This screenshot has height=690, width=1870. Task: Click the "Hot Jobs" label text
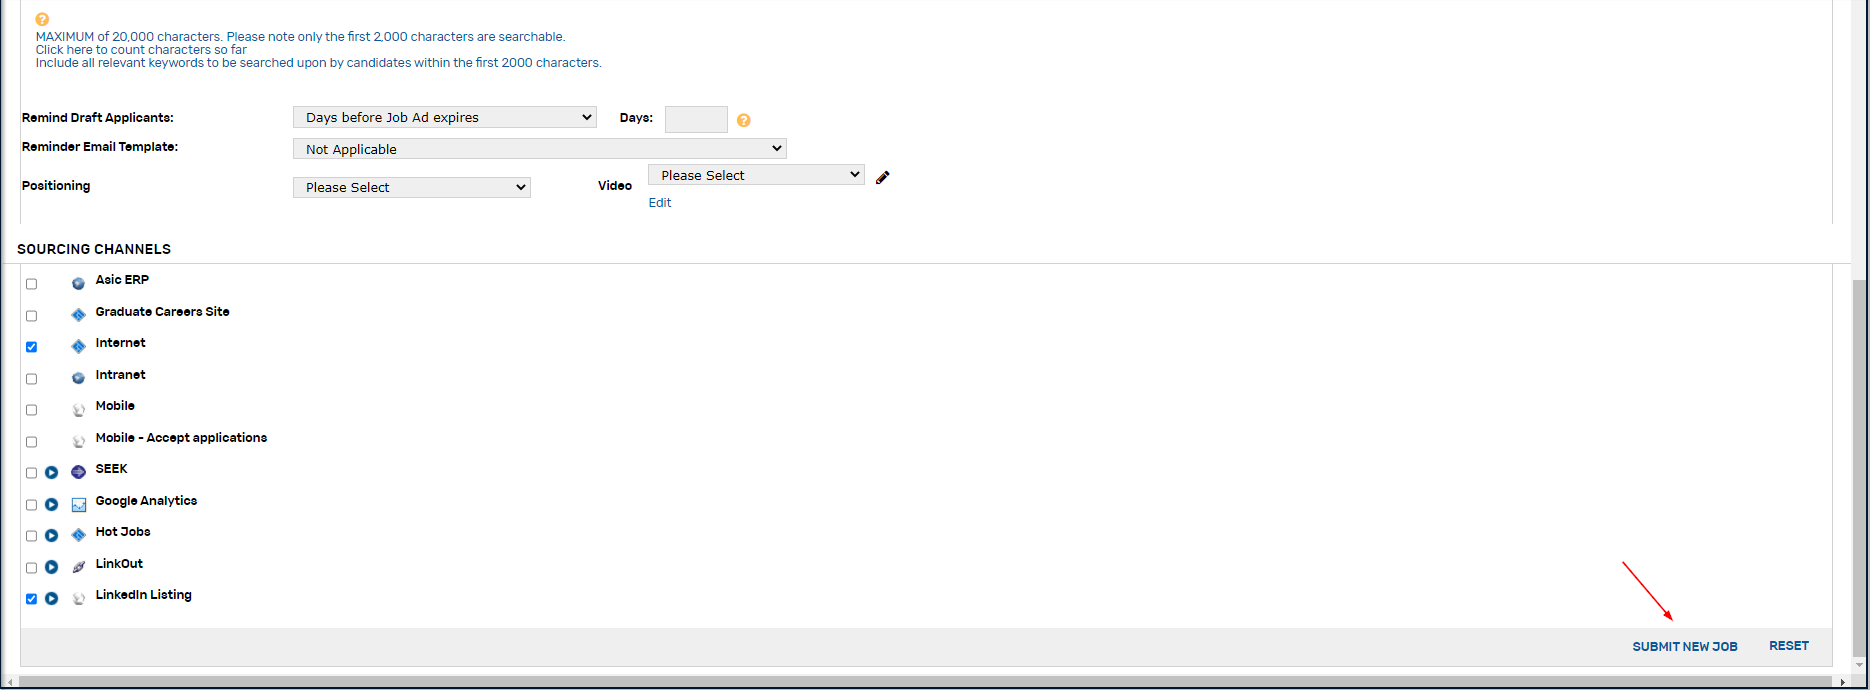pos(123,532)
